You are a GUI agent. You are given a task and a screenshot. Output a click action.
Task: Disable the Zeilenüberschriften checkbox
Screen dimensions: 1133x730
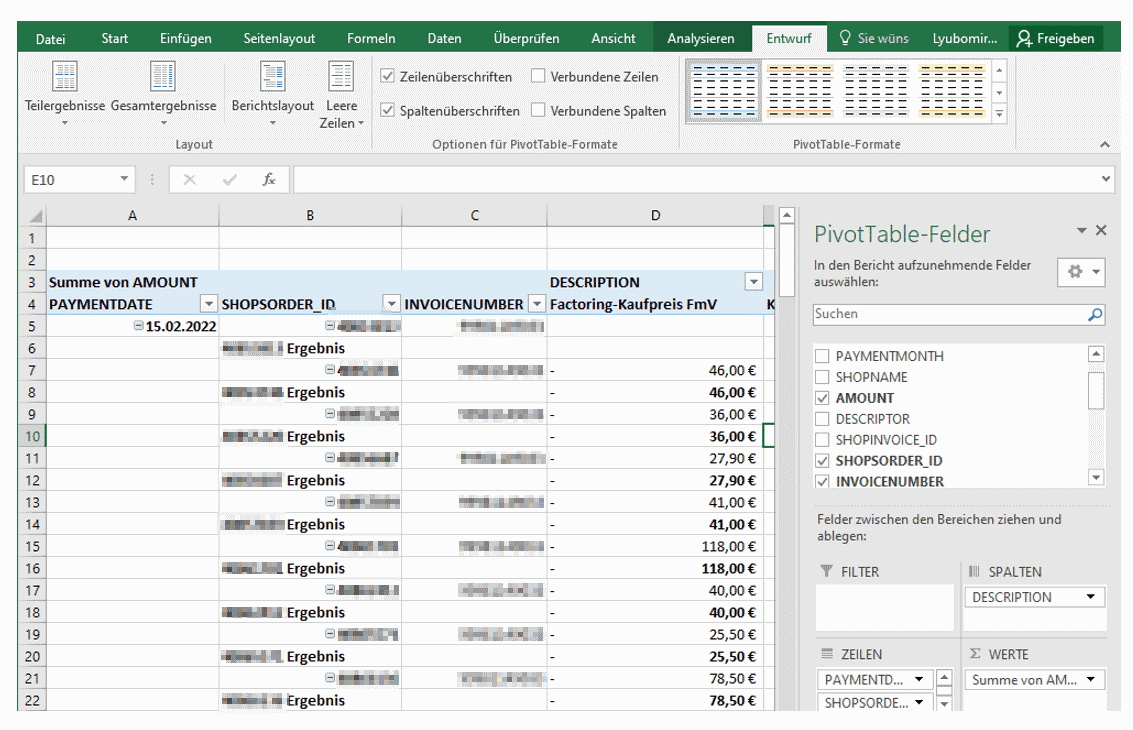pos(388,76)
